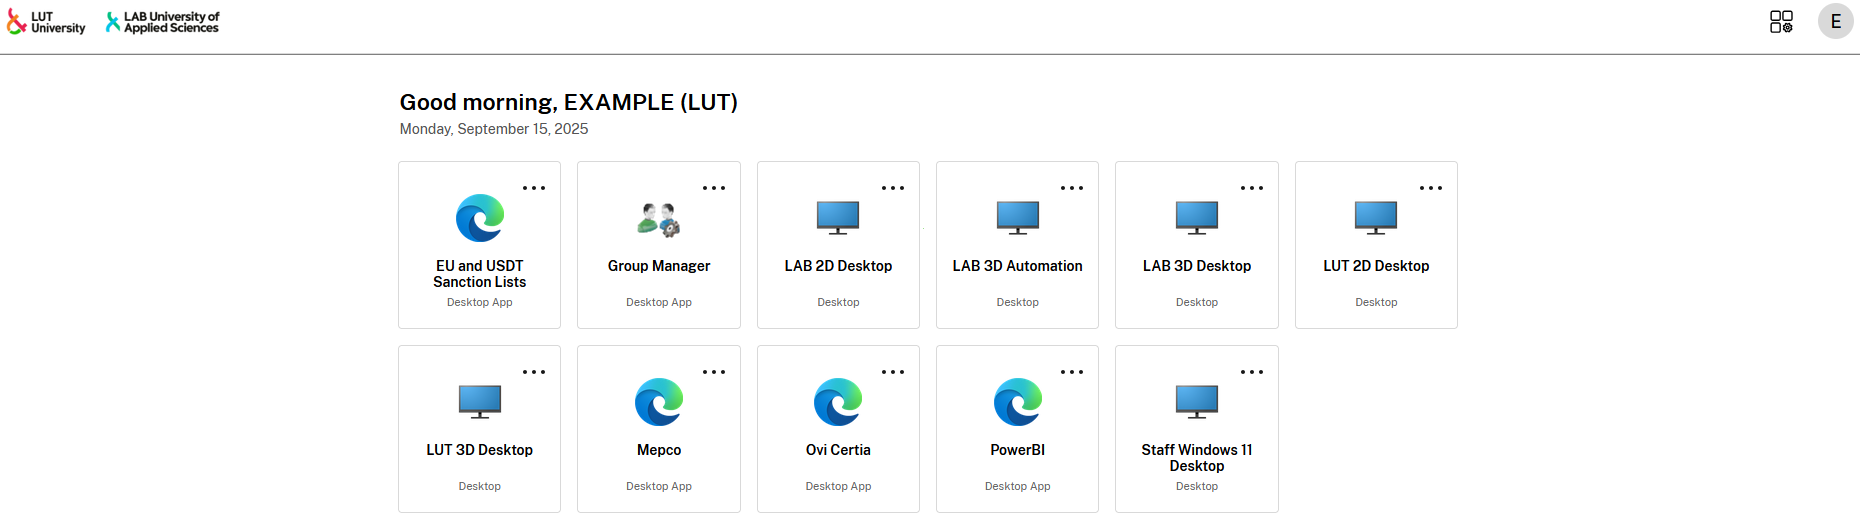Click the Staff Windows 11 Desktop title
Viewport: 1860px width, 532px height.
(1197, 458)
